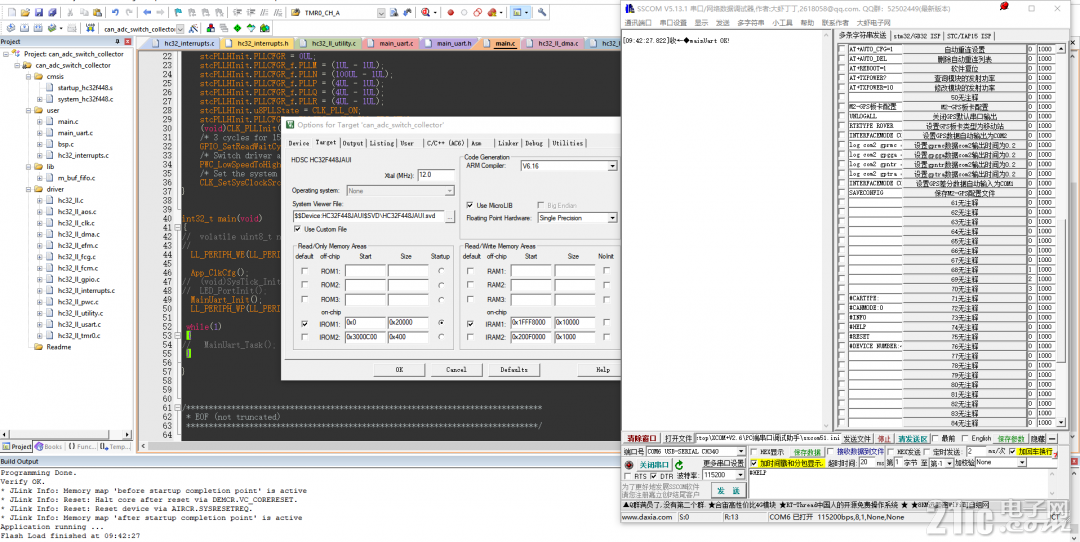Click the red port status indicator in SSCOM

coord(630,465)
